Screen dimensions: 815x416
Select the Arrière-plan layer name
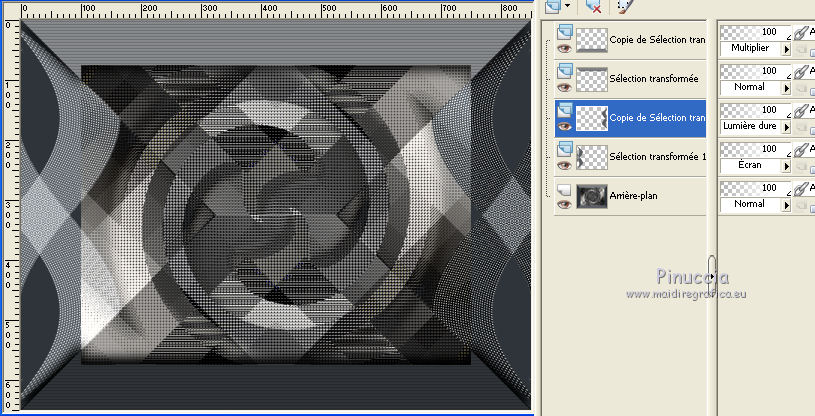(634, 196)
